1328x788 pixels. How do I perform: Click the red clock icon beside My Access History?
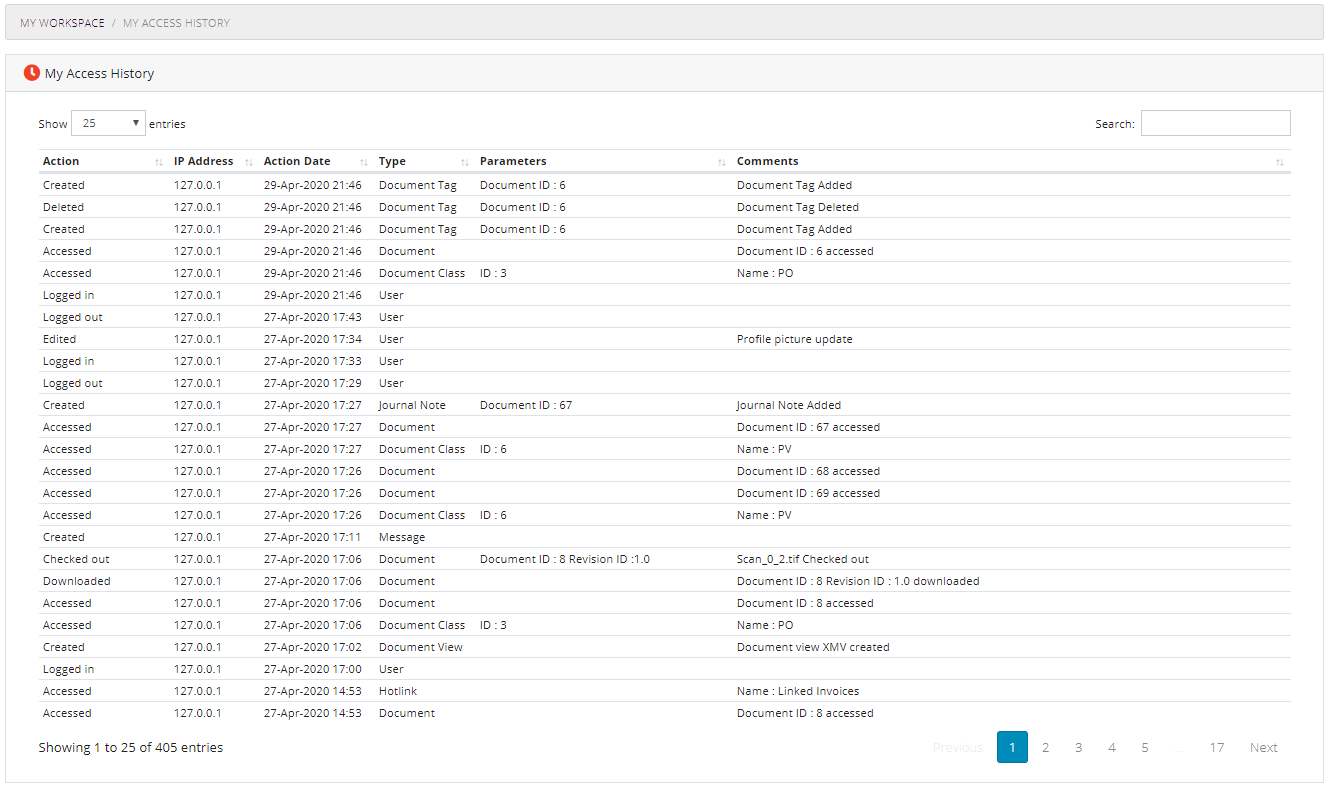(x=31, y=73)
